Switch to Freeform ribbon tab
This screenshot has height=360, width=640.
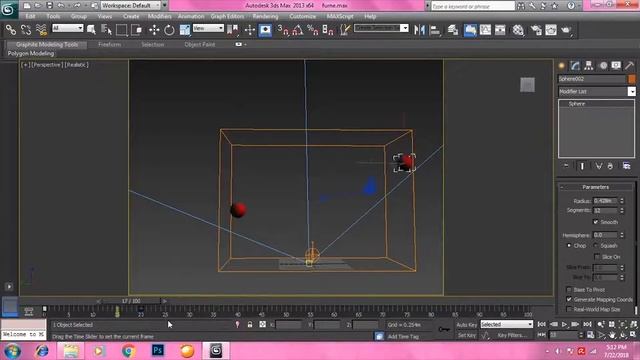109,44
